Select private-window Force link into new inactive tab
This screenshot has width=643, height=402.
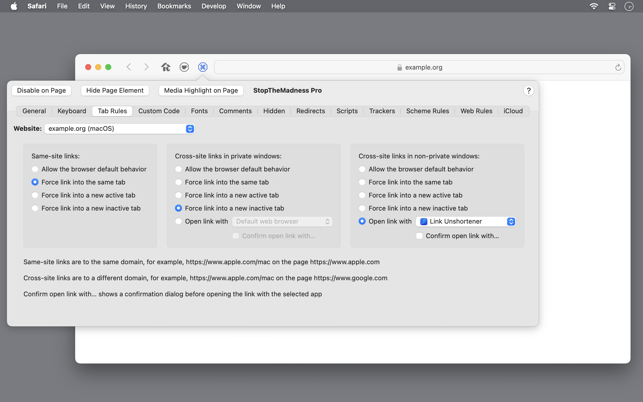pos(178,208)
